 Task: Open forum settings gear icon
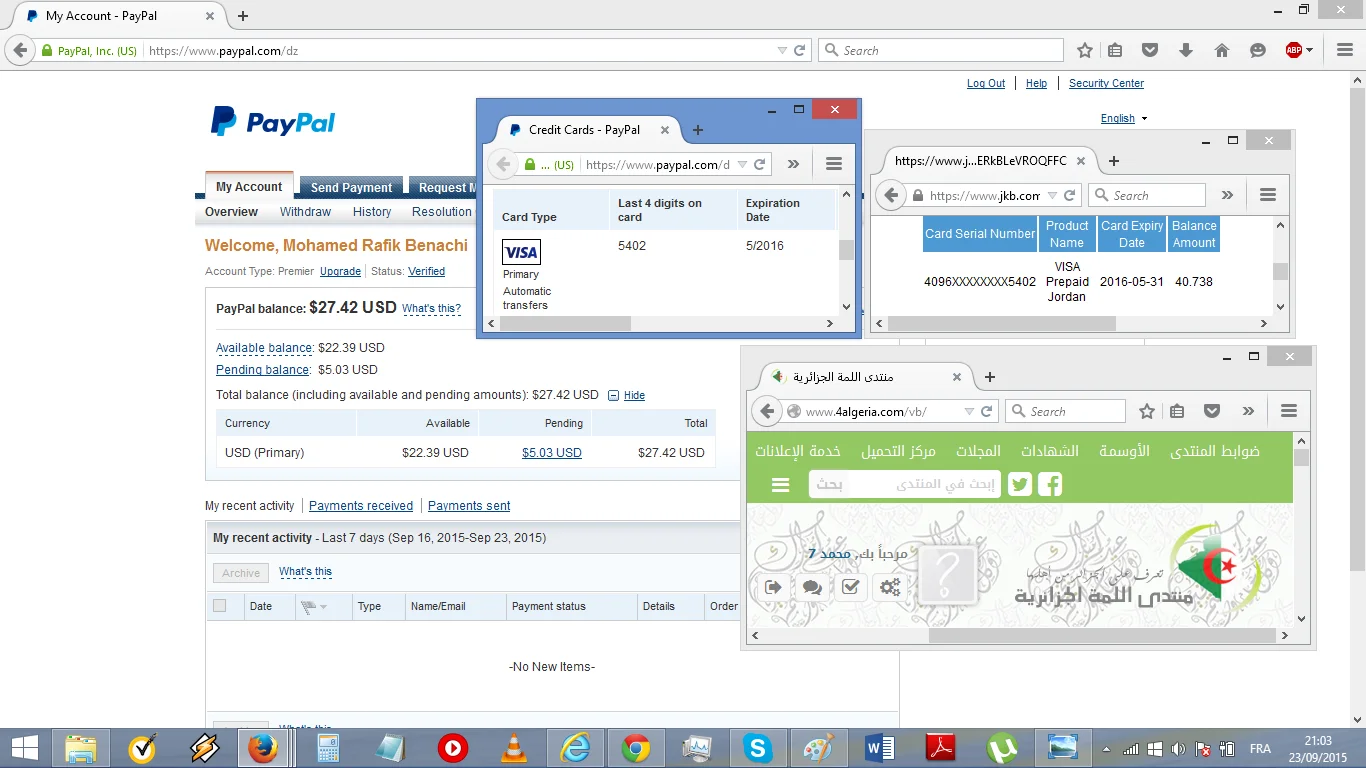890,587
